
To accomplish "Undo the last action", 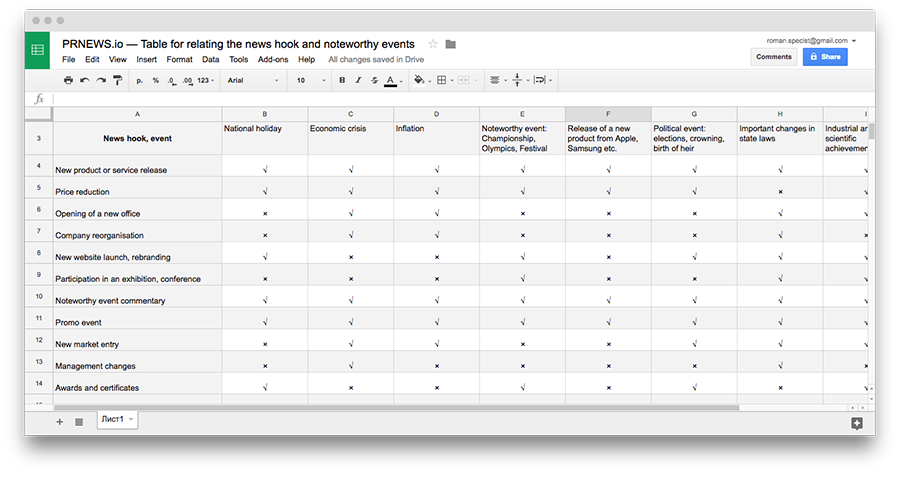I will (x=85, y=80).
